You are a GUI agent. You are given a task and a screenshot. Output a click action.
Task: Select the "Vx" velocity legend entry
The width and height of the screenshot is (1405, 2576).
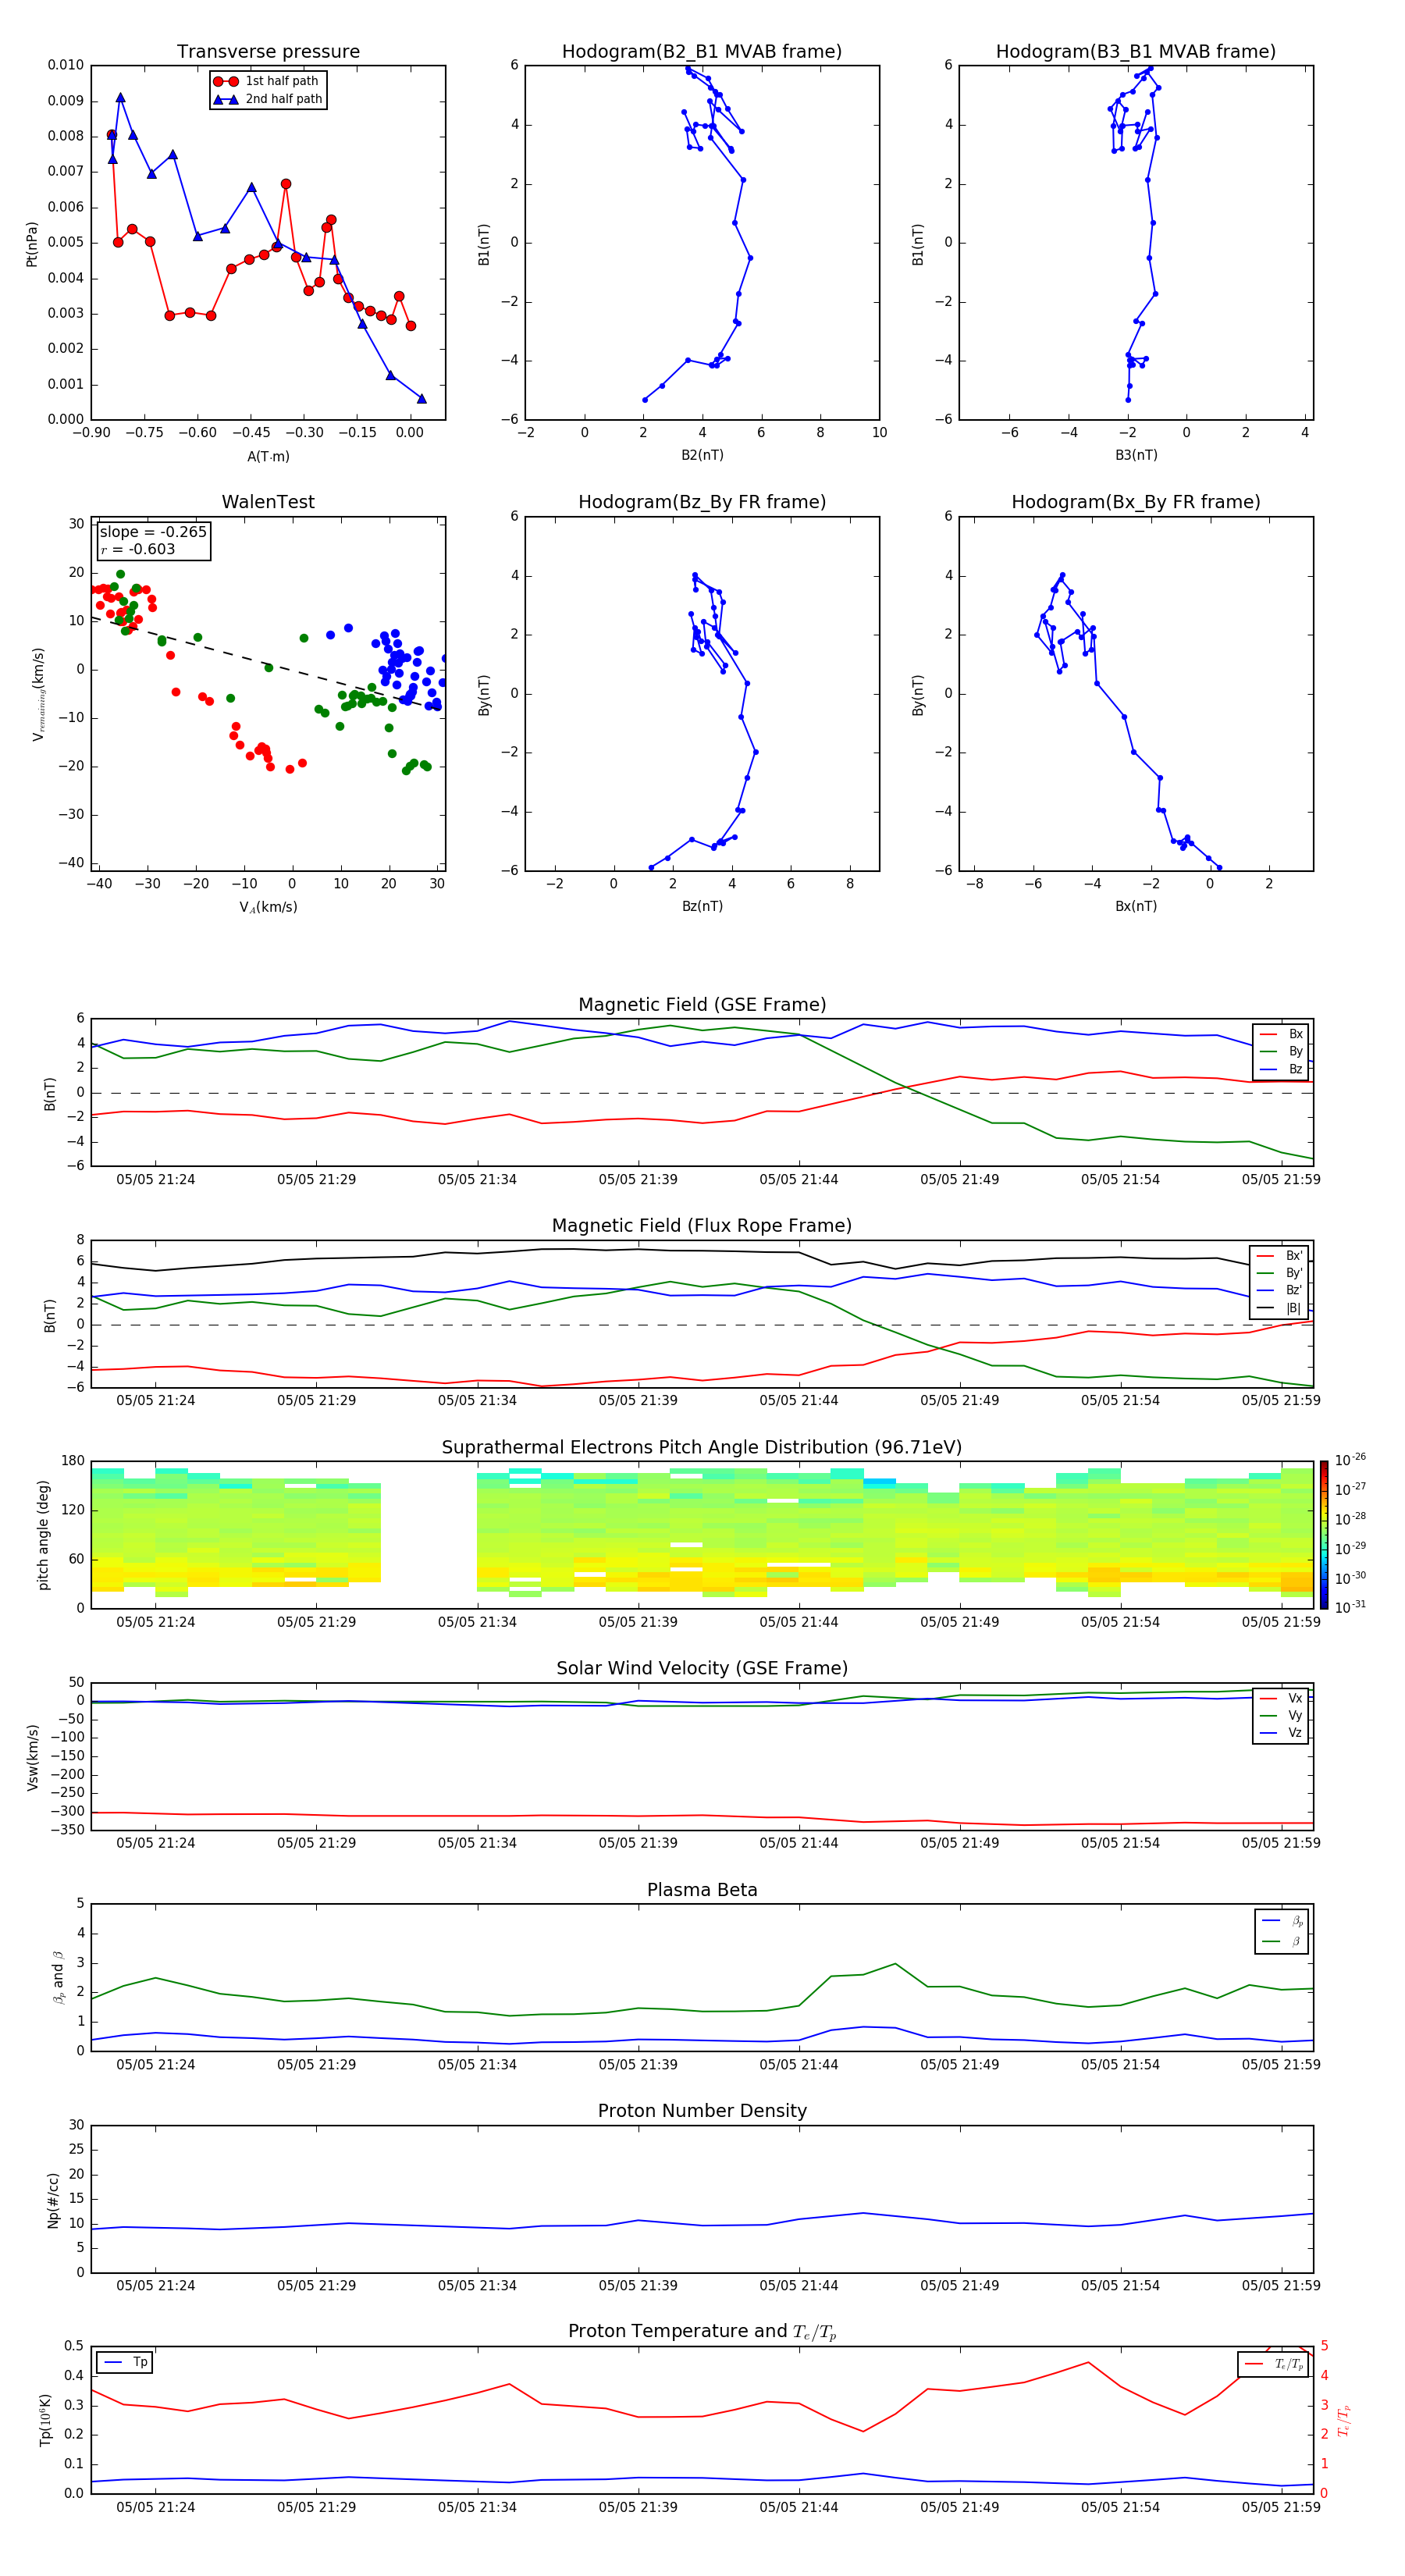click(x=1281, y=1698)
